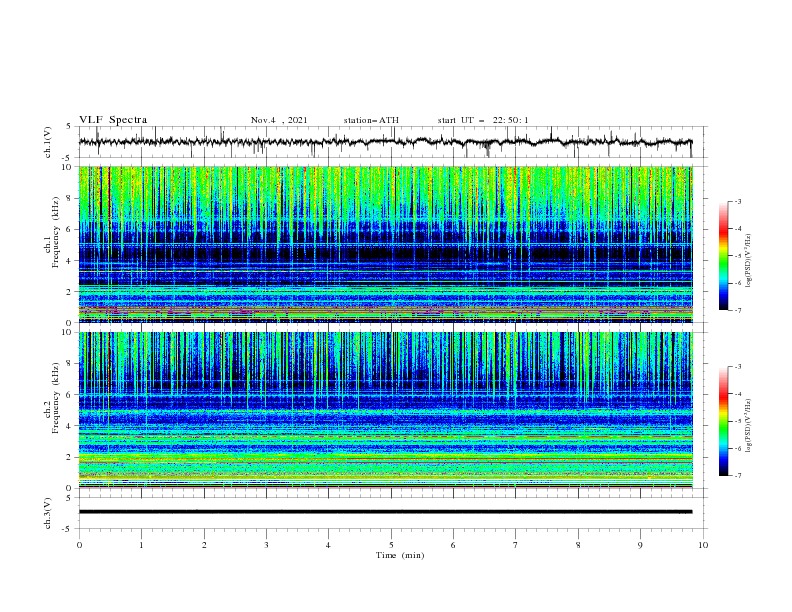Viewport: 792px width, 612px height.
Task: Click the "-3" tick on ch.1 color bar
Action: tap(737, 201)
